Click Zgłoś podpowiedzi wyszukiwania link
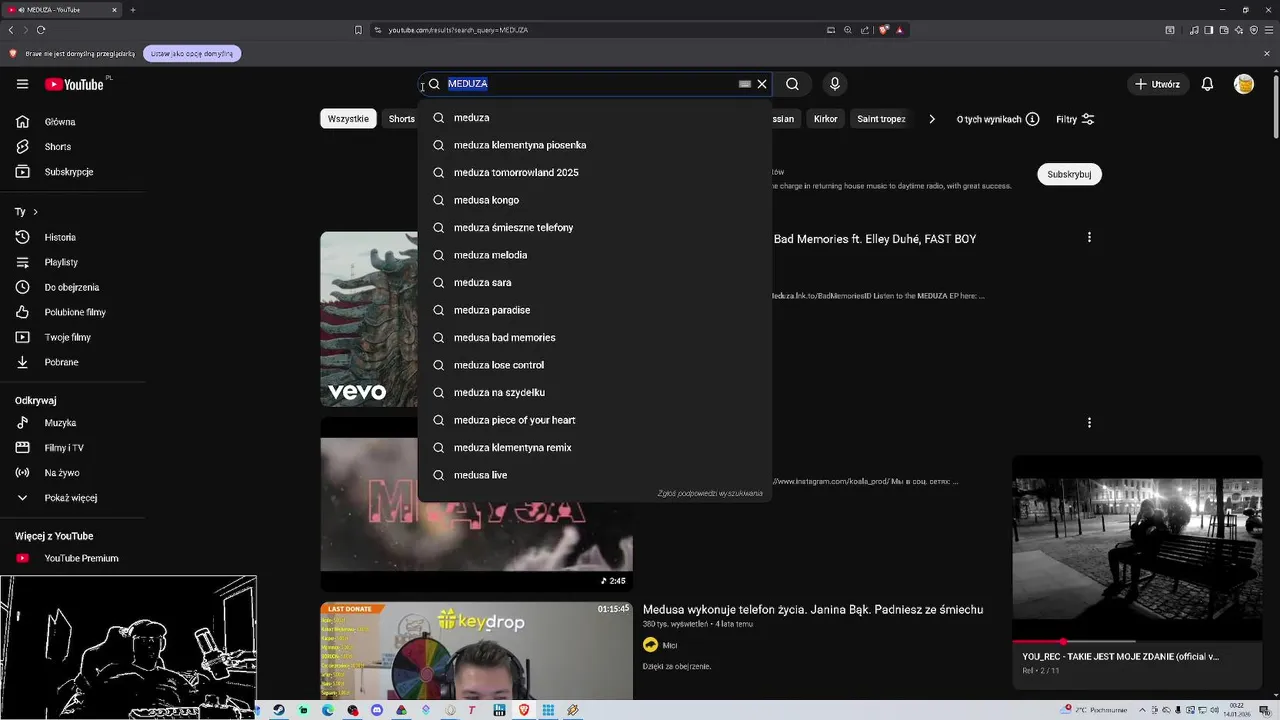1280x720 pixels. click(710, 493)
